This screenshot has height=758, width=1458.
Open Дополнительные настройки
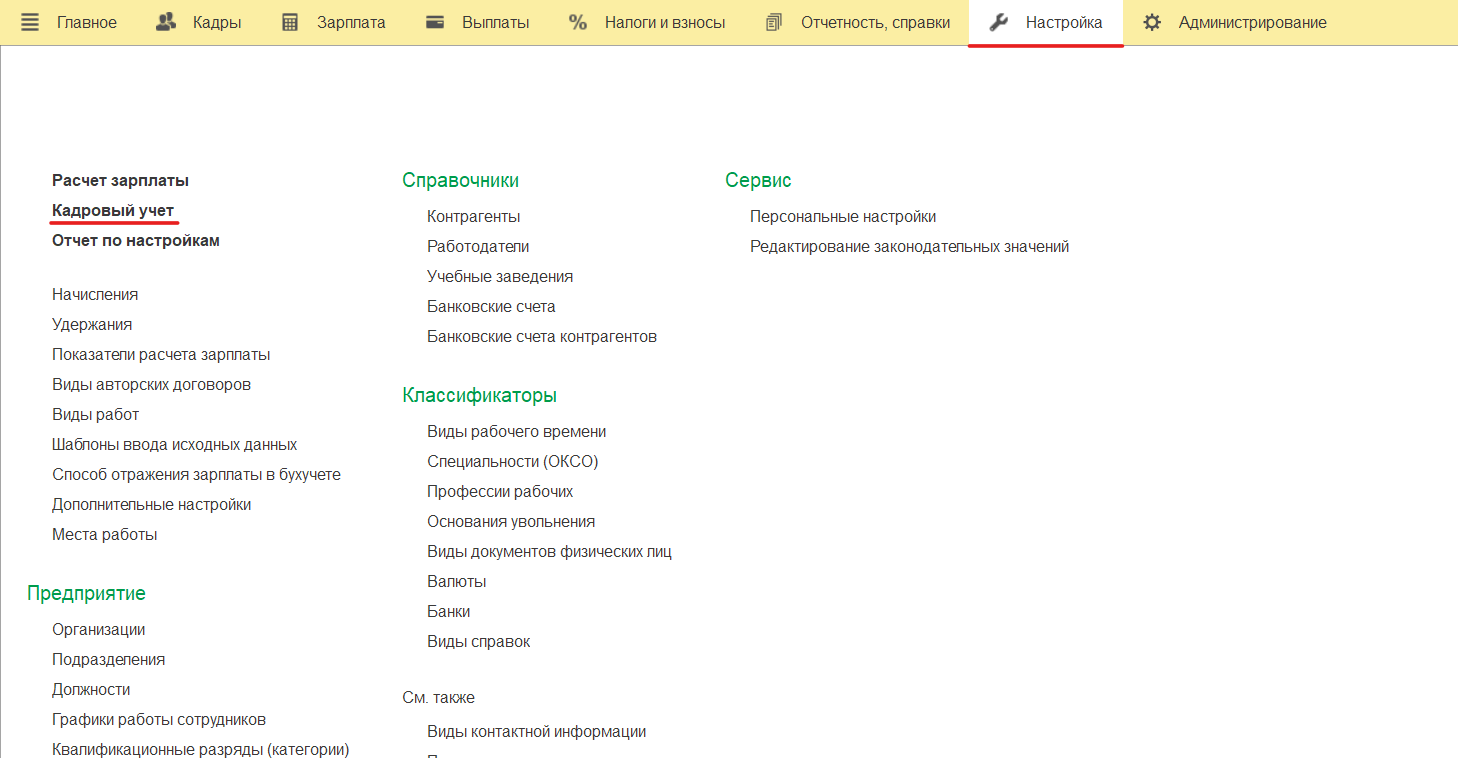click(x=152, y=505)
